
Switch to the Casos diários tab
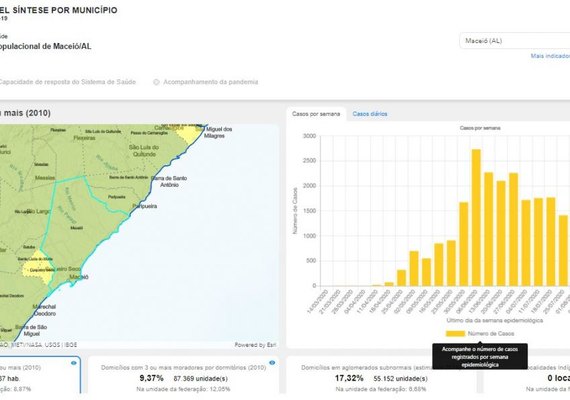(x=370, y=114)
